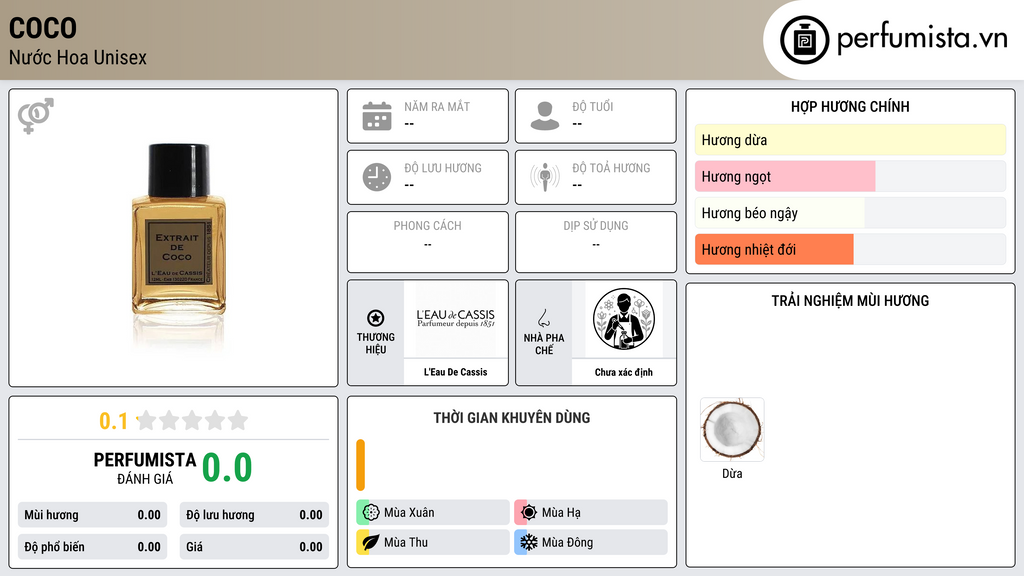Click the yellow 0.1 user rating value

[113, 421]
